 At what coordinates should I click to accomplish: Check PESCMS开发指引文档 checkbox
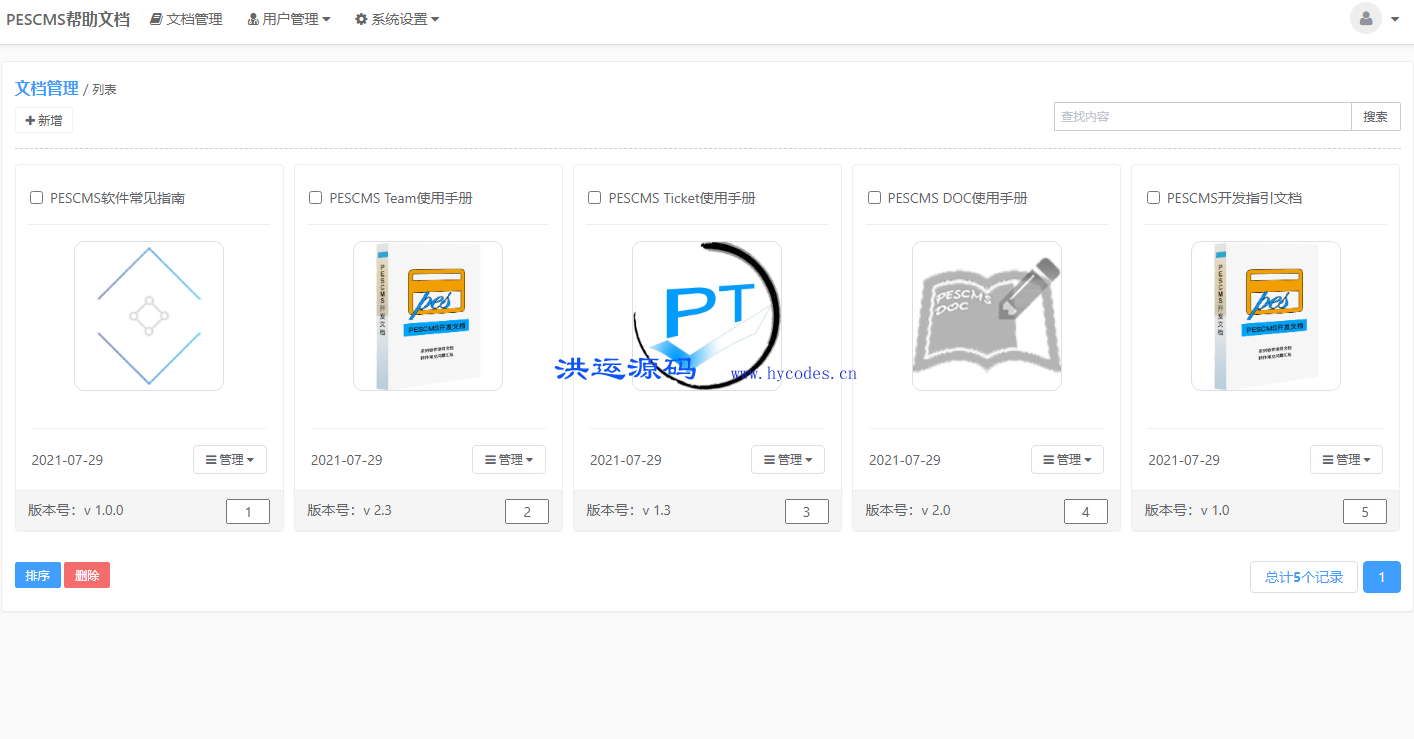click(1153, 198)
